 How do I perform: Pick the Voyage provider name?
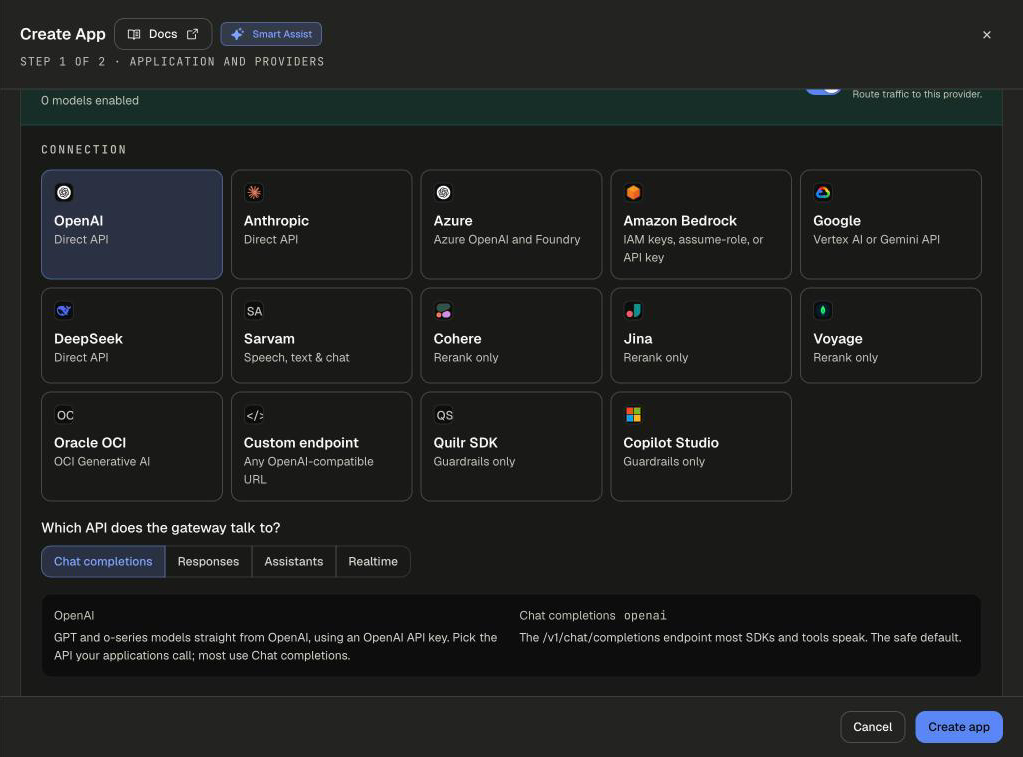pos(838,339)
